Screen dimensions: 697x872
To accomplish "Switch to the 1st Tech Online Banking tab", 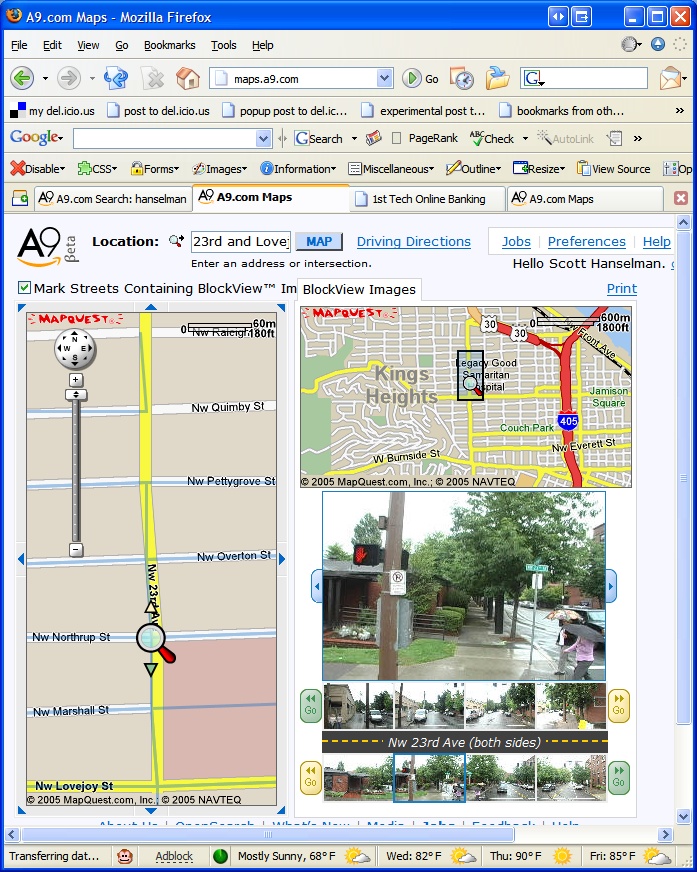I will (428, 199).
